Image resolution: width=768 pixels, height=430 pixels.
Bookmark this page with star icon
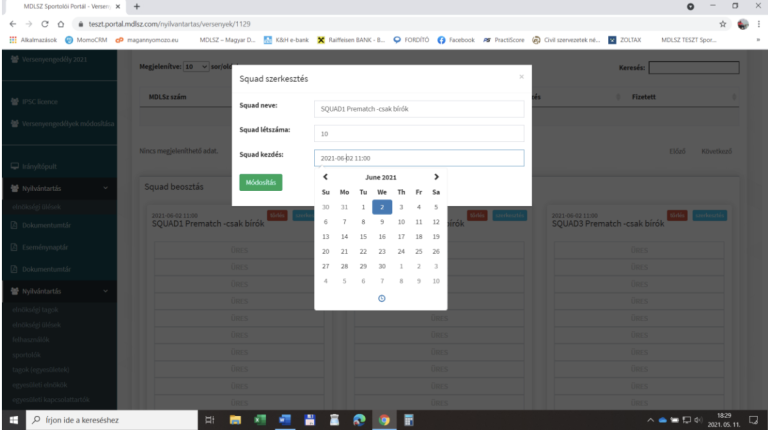tap(723, 23)
